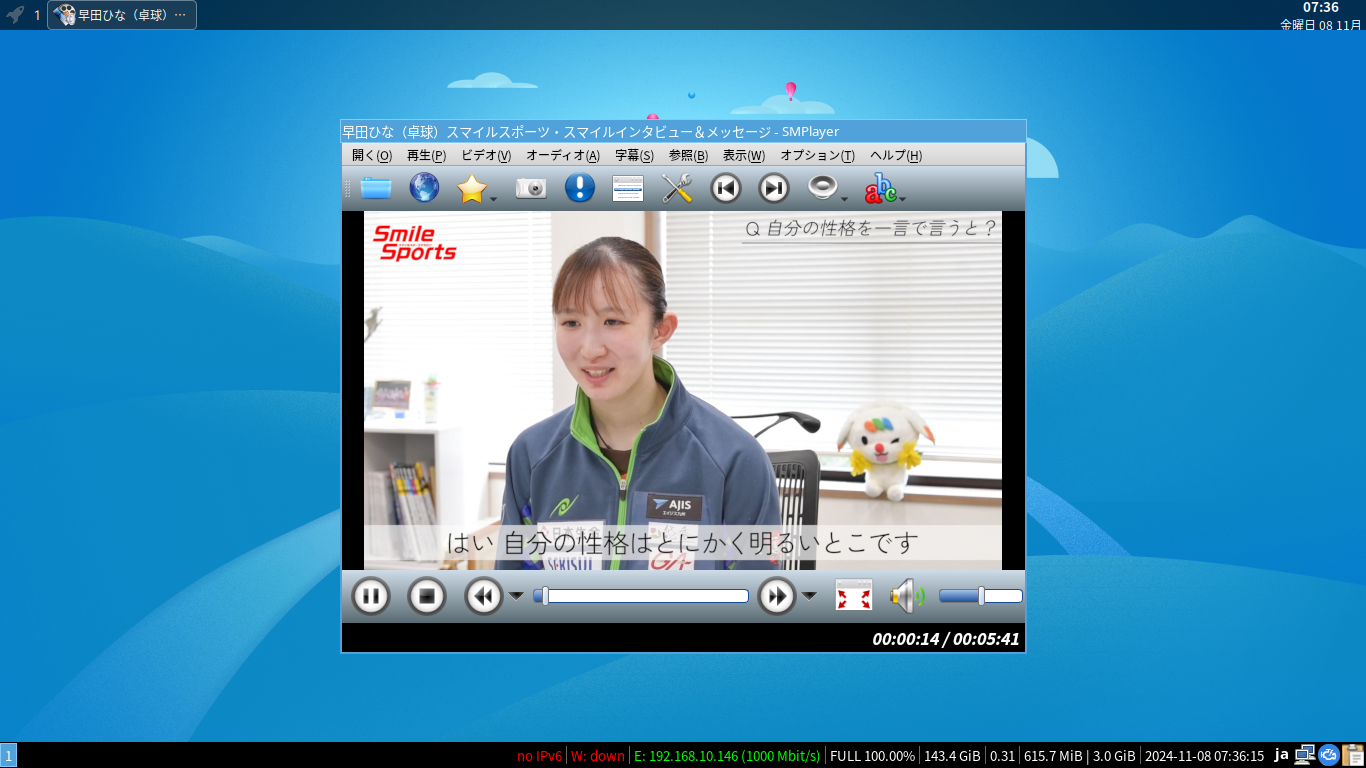Open the 参照(B) menu
This screenshot has height=768, width=1366.
pyautogui.click(x=688, y=155)
